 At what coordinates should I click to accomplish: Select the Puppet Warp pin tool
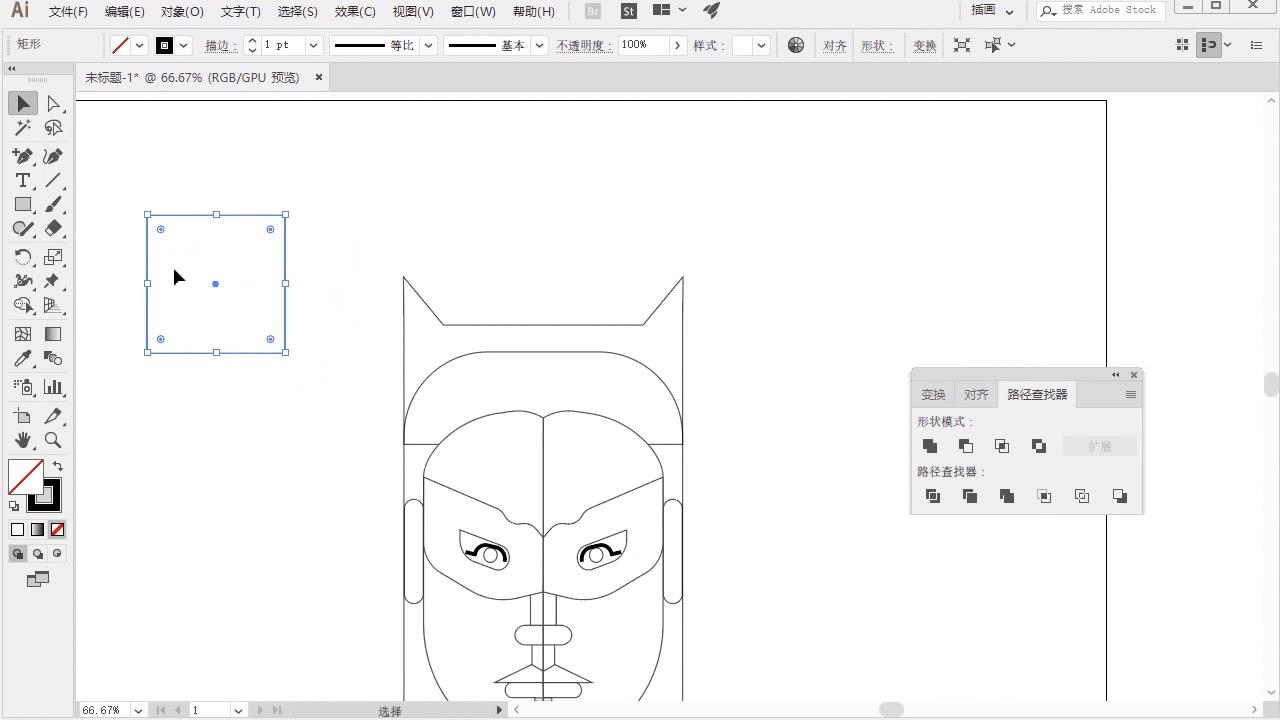point(53,282)
